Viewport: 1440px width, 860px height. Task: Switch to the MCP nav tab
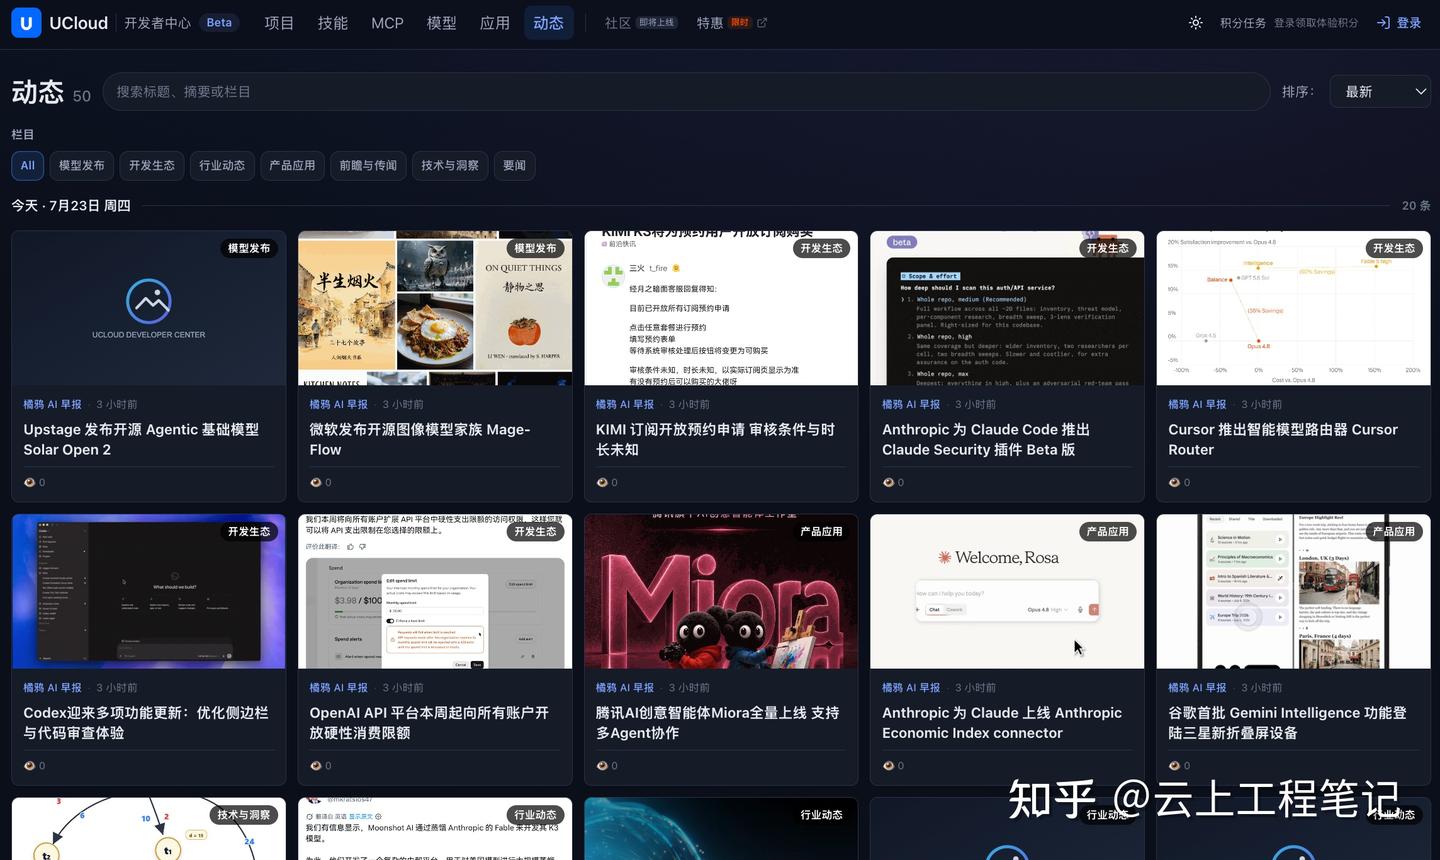coord(387,23)
